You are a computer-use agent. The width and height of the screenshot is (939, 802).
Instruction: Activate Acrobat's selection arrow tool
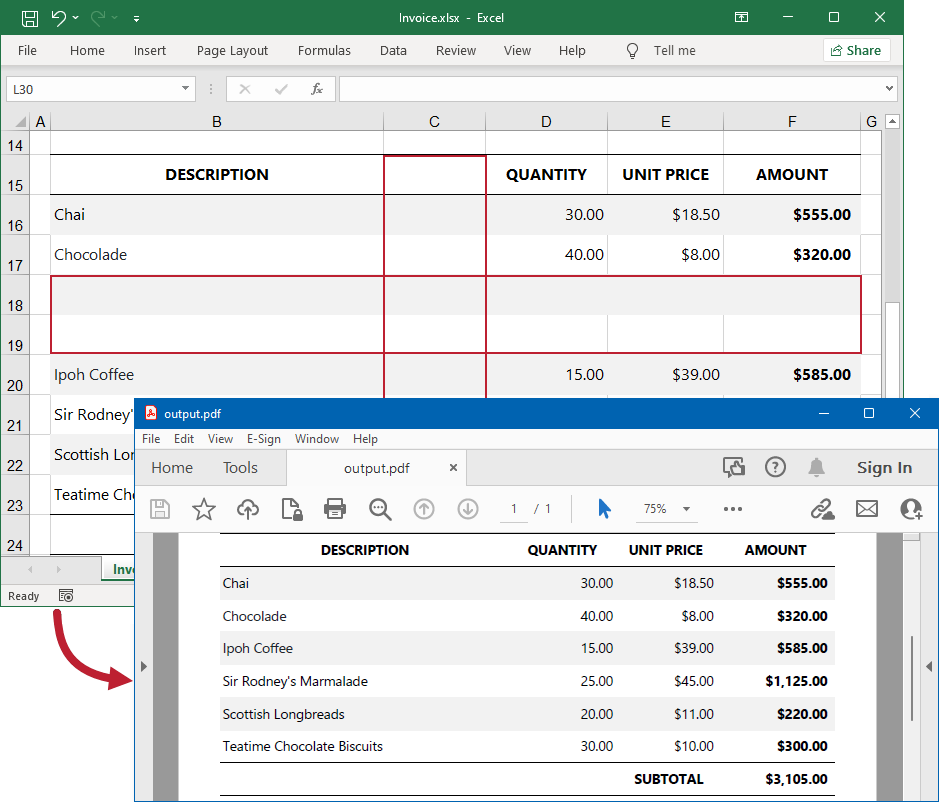click(604, 509)
